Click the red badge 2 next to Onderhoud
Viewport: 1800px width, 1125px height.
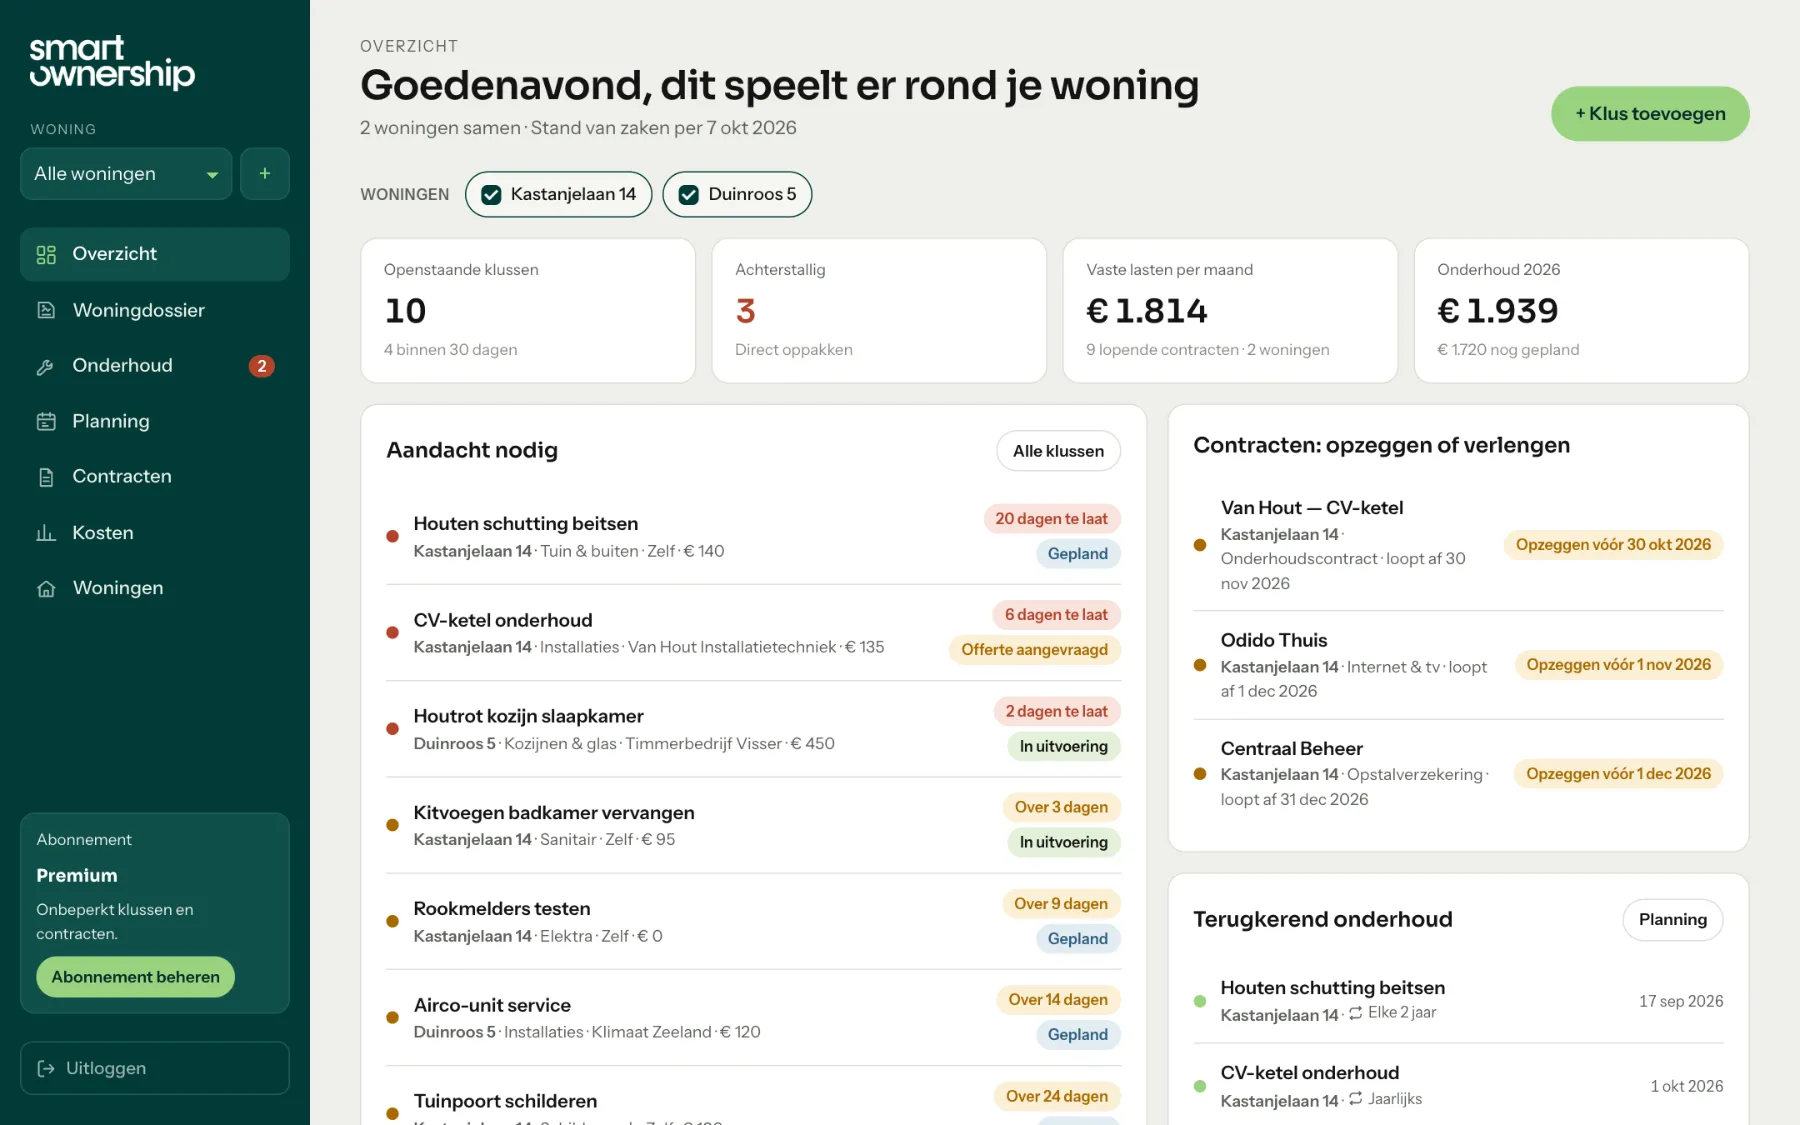tap(262, 366)
